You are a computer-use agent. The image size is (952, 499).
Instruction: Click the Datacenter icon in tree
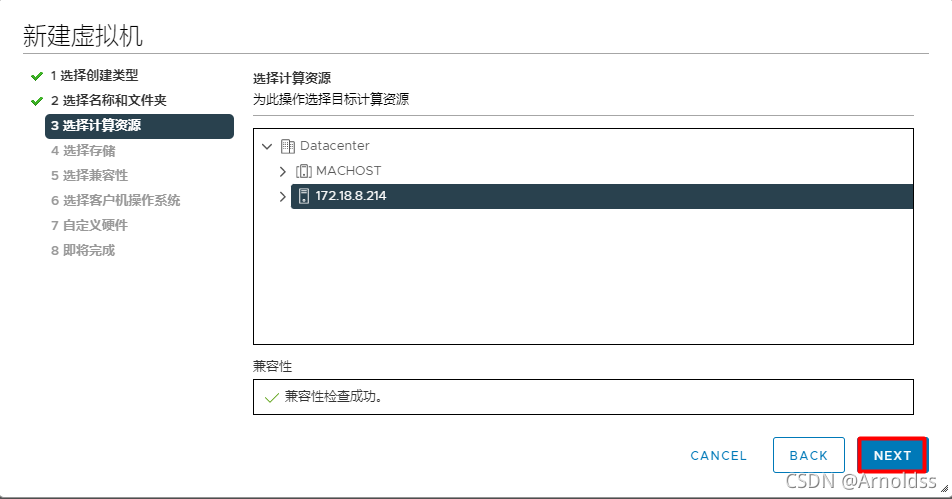pos(288,146)
